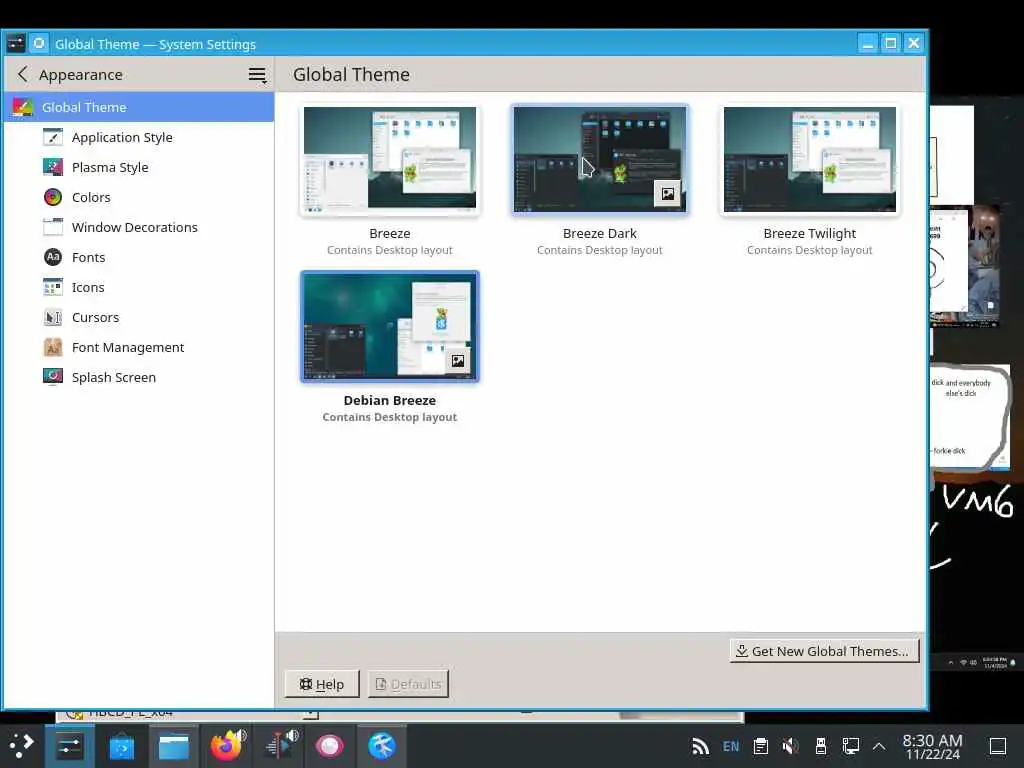Click the Icons grid icon
Image resolution: width=1024 pixels, height=768 pixels.
pos(53,287)
